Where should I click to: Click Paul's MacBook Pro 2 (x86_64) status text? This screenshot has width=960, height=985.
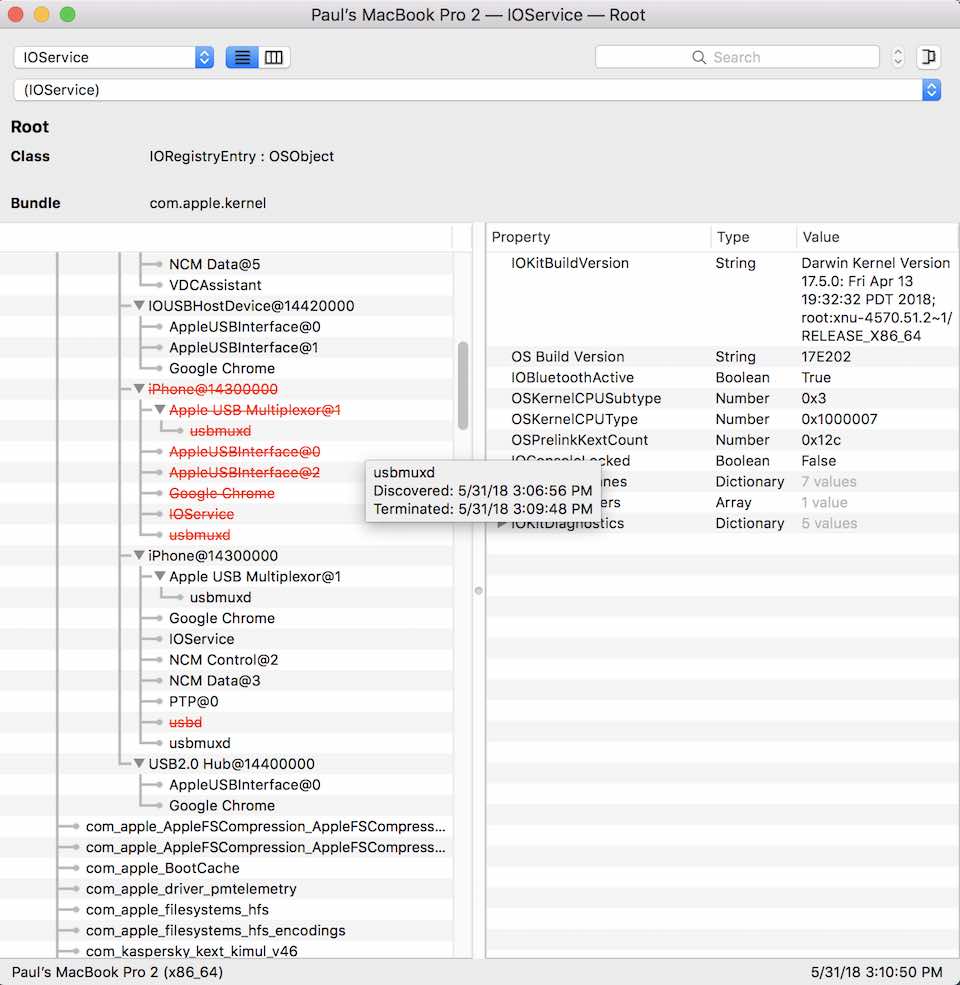pos(117,972)
